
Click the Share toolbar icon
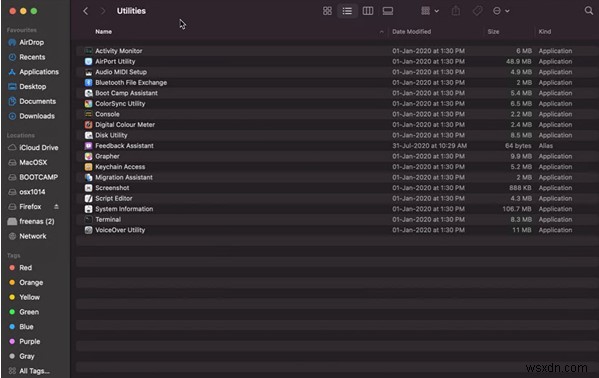[x=455, y=11]
